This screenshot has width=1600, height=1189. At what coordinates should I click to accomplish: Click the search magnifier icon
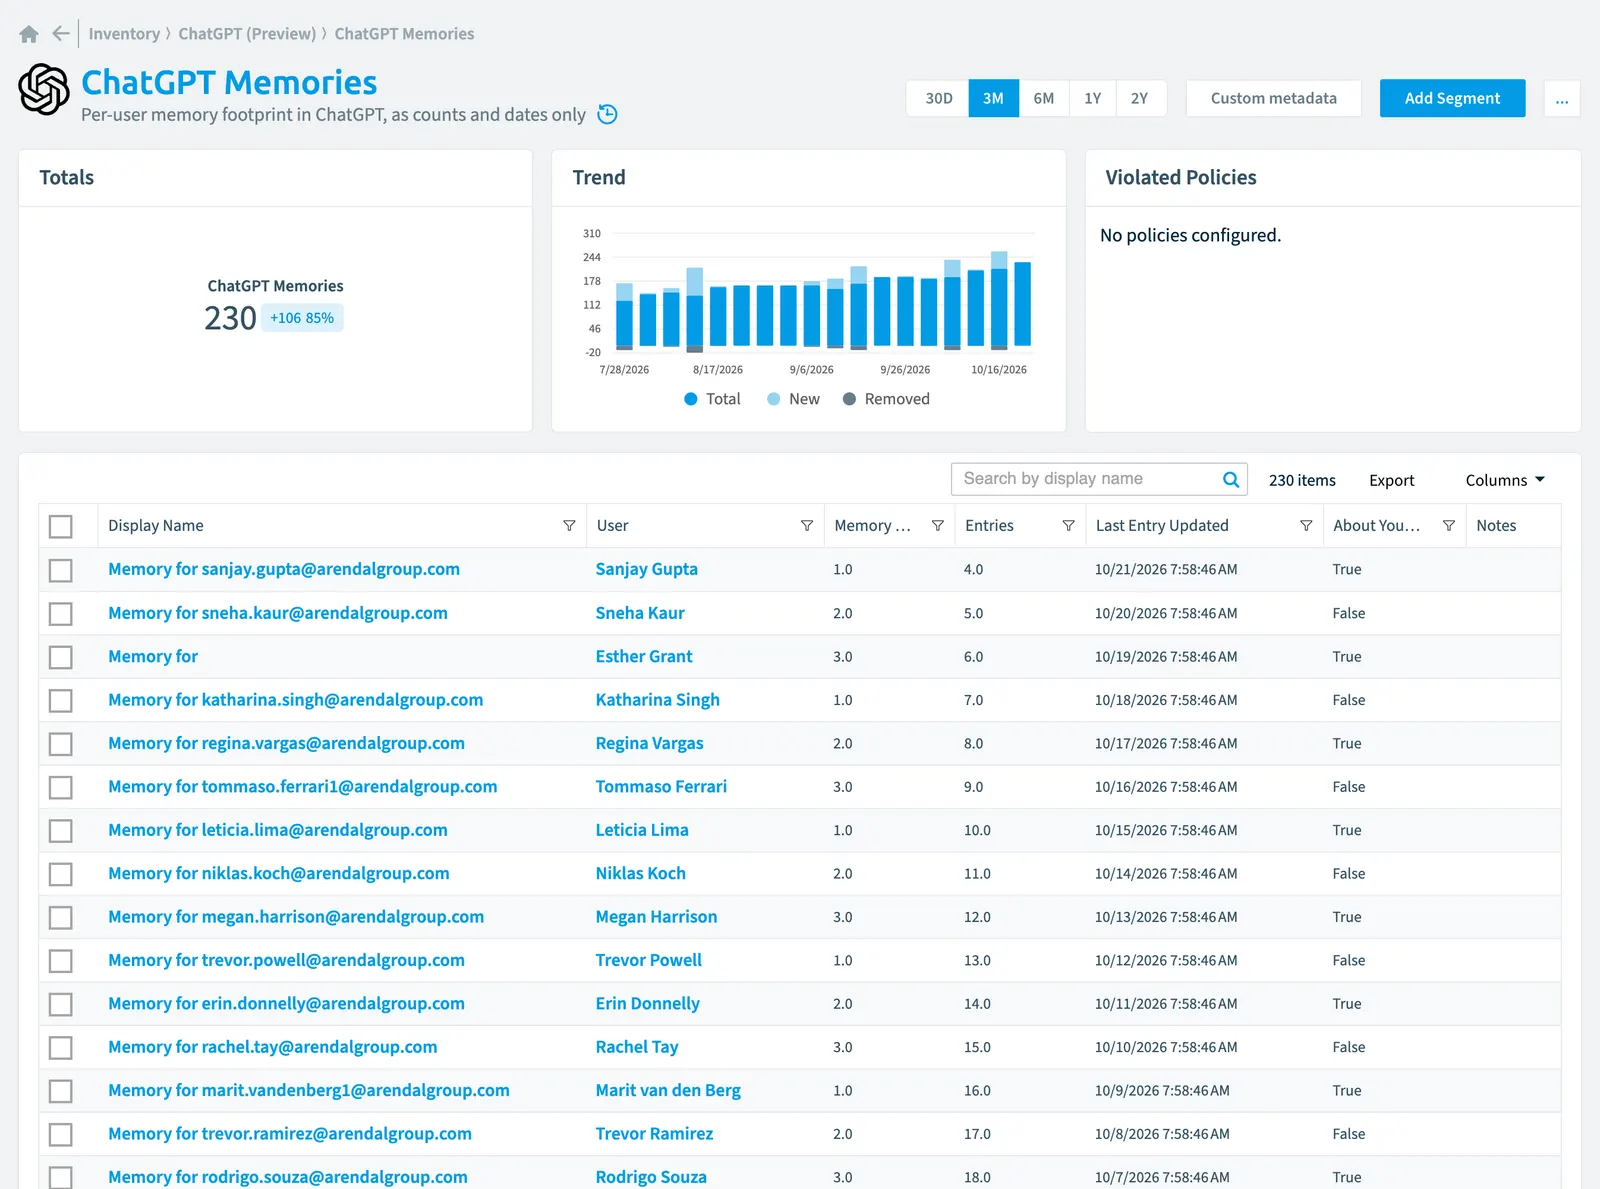1231,479
